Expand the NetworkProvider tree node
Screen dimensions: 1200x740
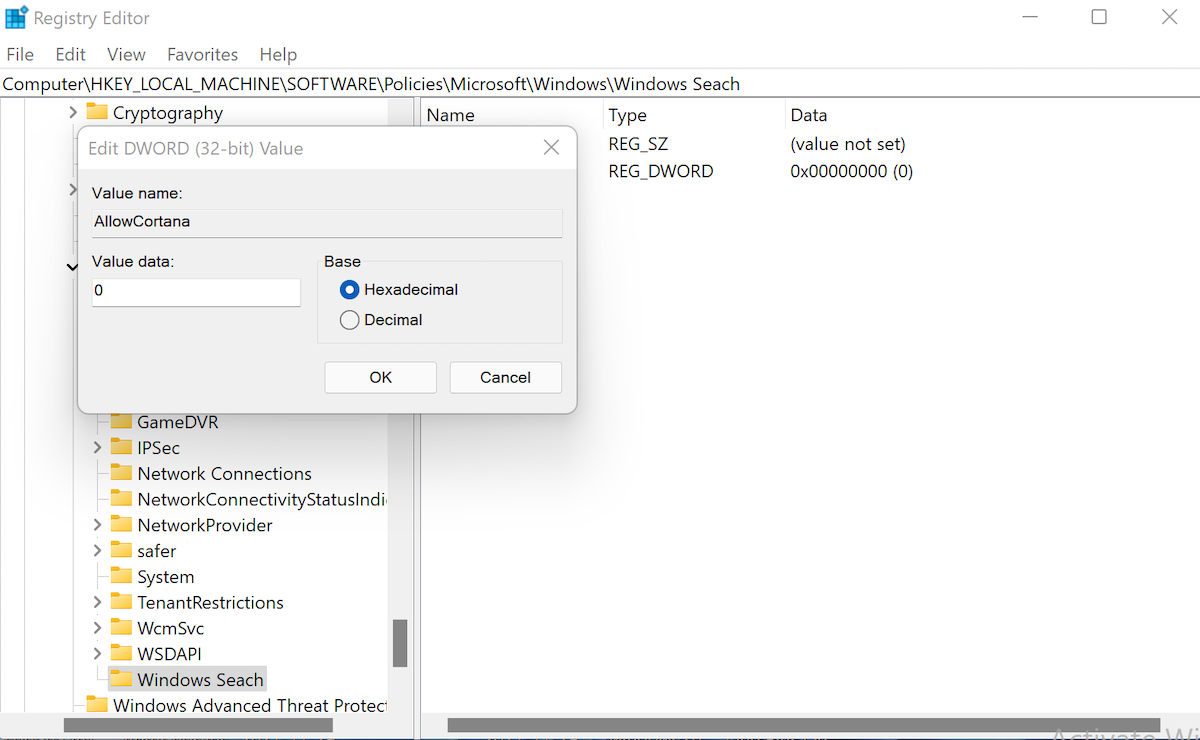pos(96,524)
